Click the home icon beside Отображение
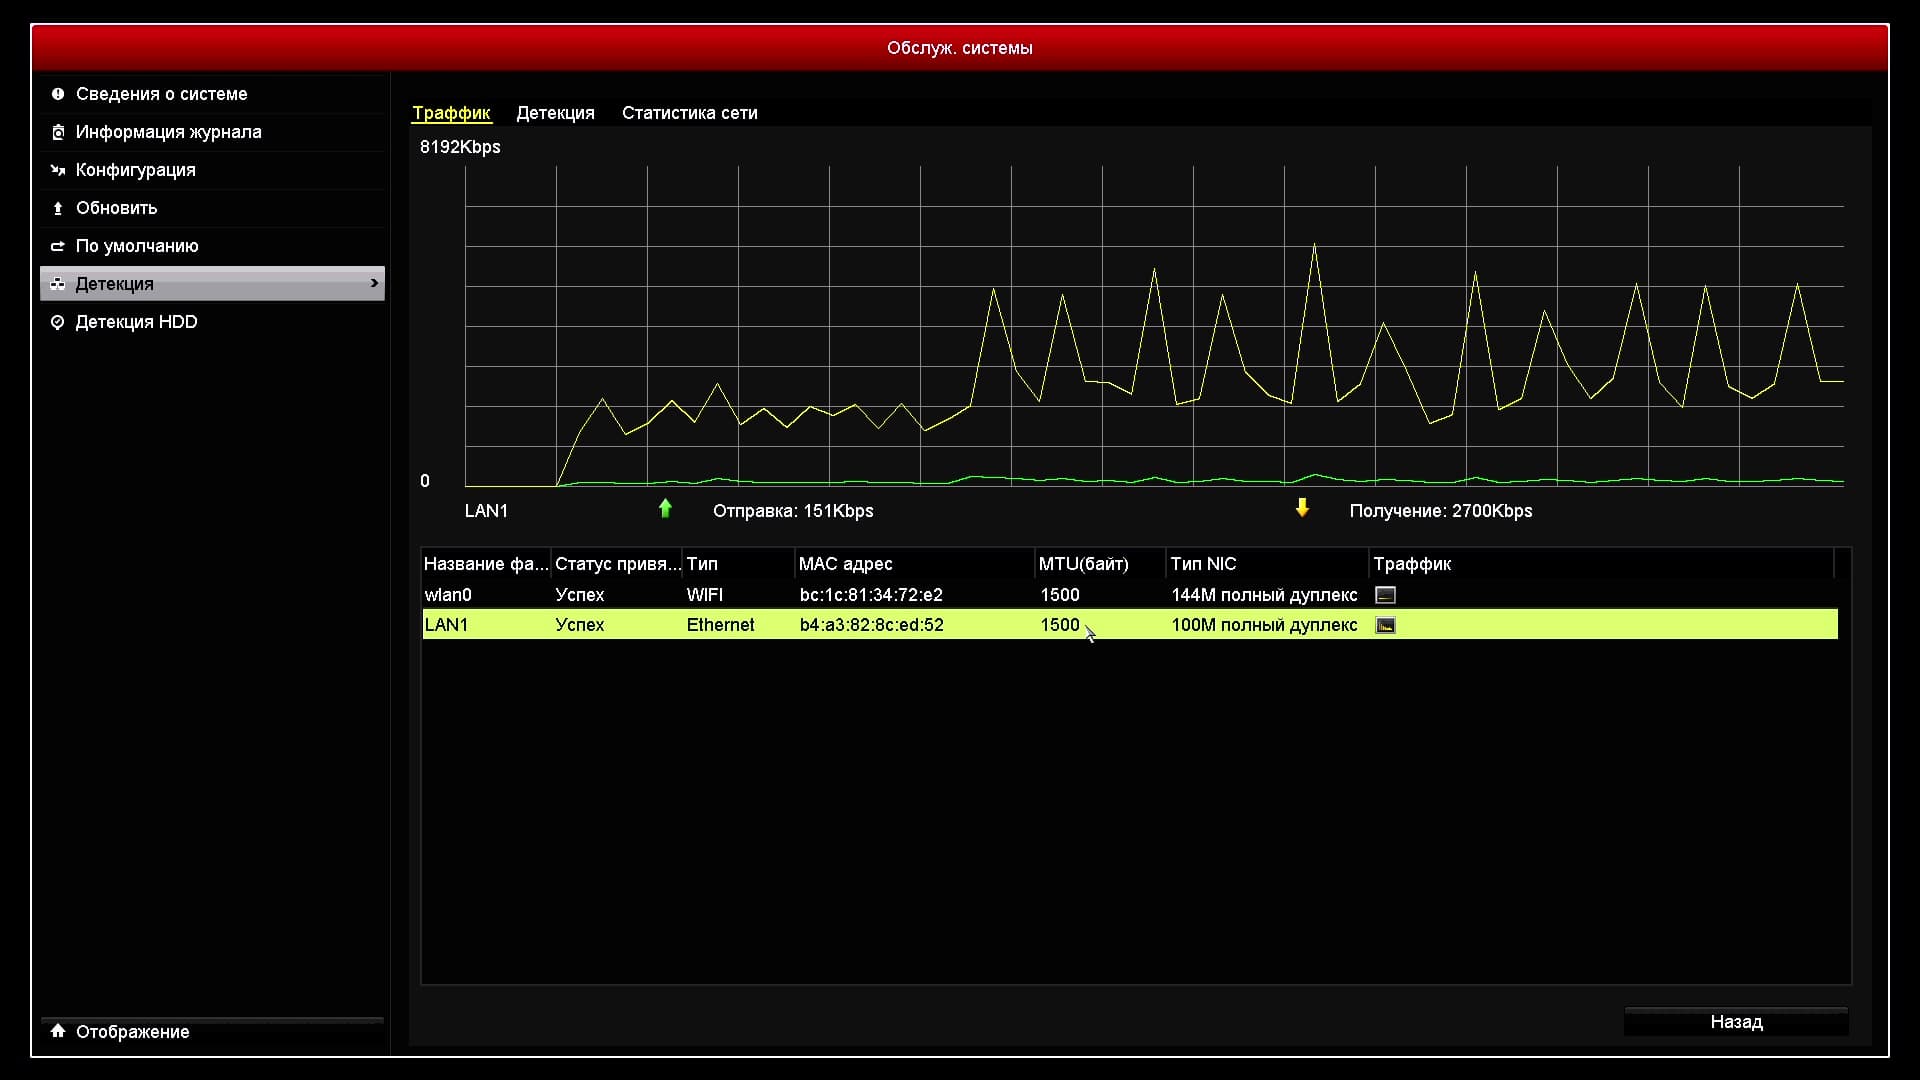The image size is (1920, 1080). coord(58,1031)
